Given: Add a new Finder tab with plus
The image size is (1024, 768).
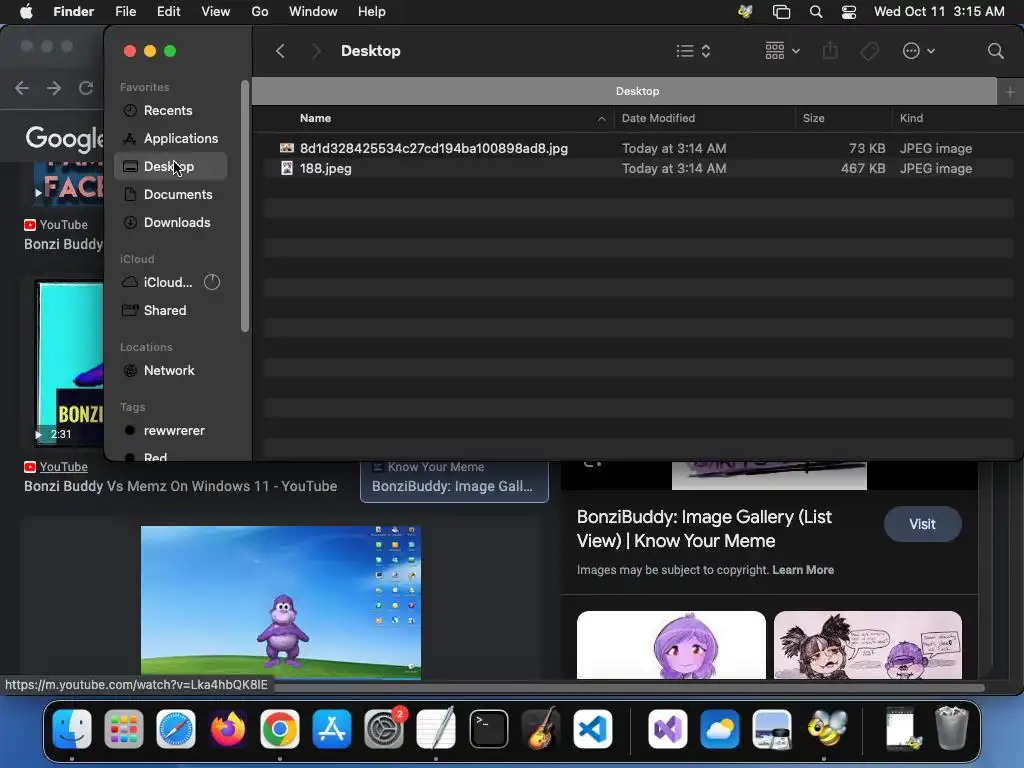Looking at the screenshot, I should coord(1010,92).
